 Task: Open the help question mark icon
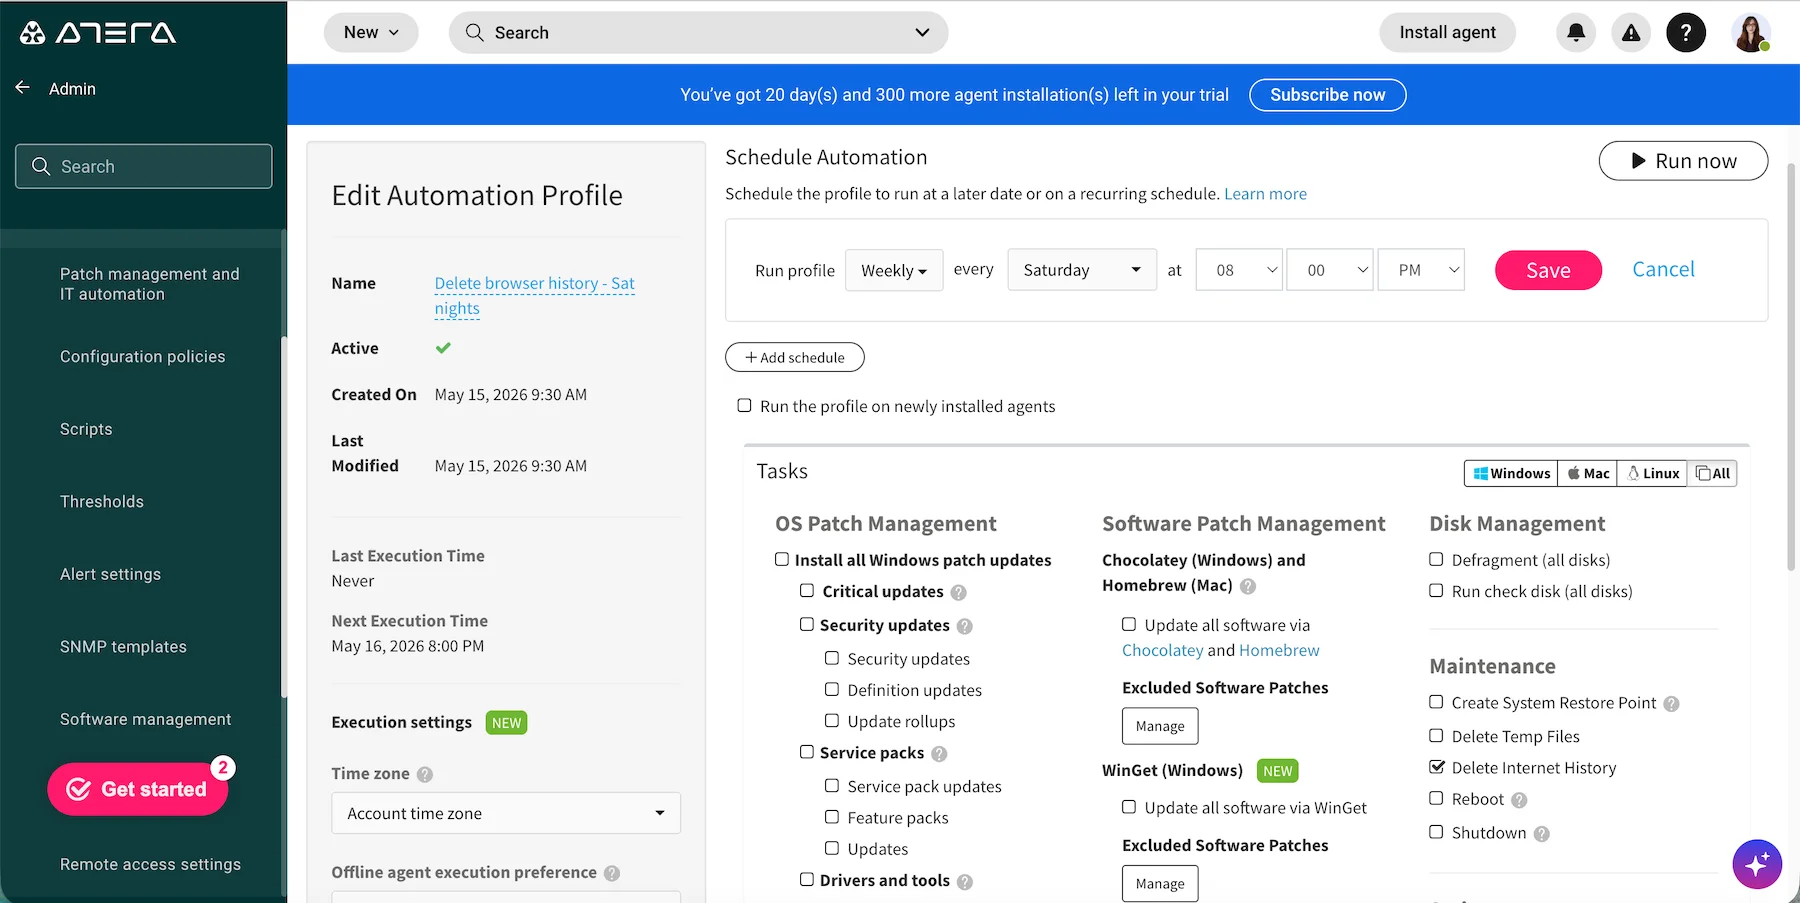(1686, 33)
